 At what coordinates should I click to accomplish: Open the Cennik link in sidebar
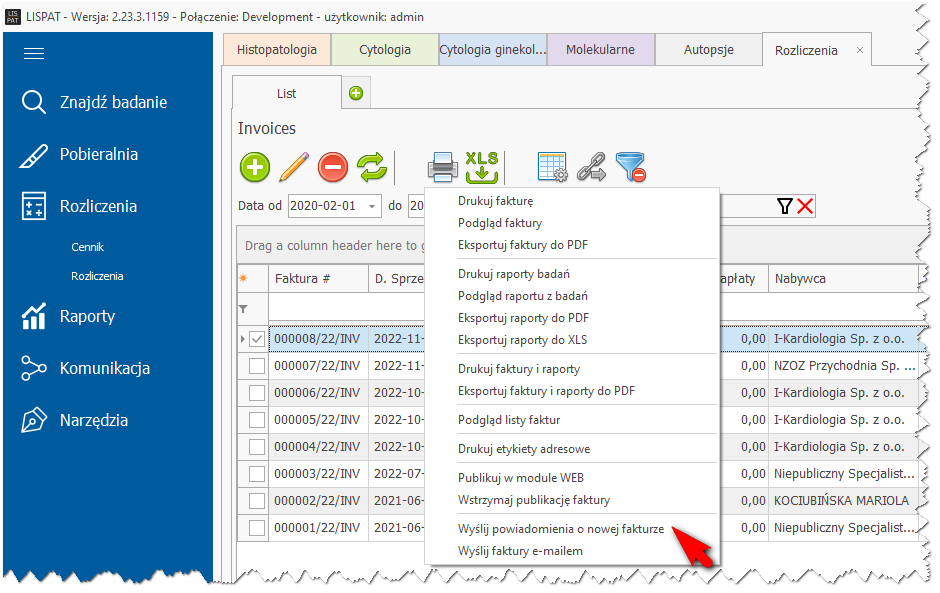pos(87,247)
